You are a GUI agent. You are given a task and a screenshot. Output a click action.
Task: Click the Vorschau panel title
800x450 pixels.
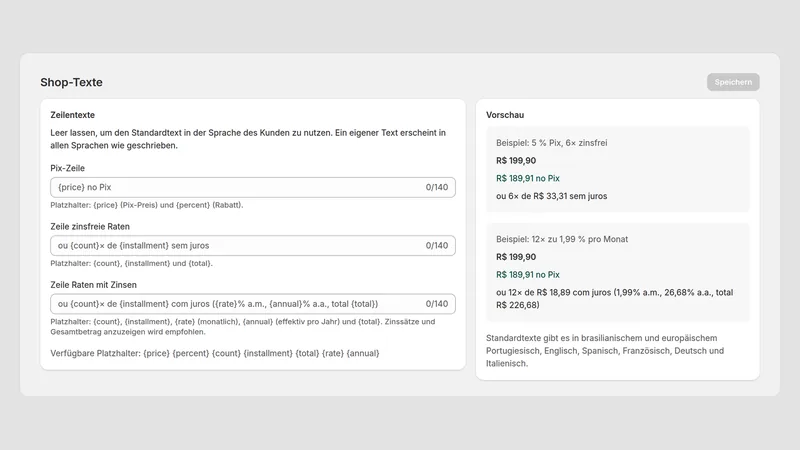(x=505, y=115)
